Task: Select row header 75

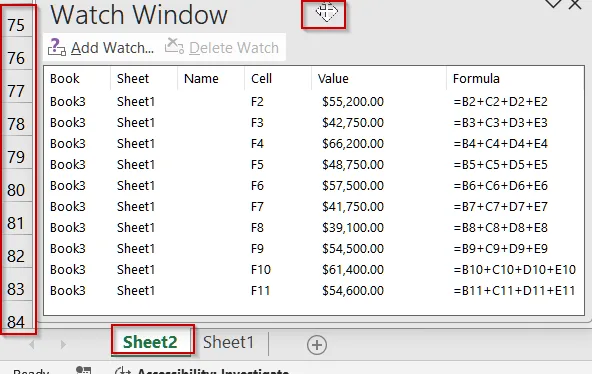Action: [x=16, y=25]
